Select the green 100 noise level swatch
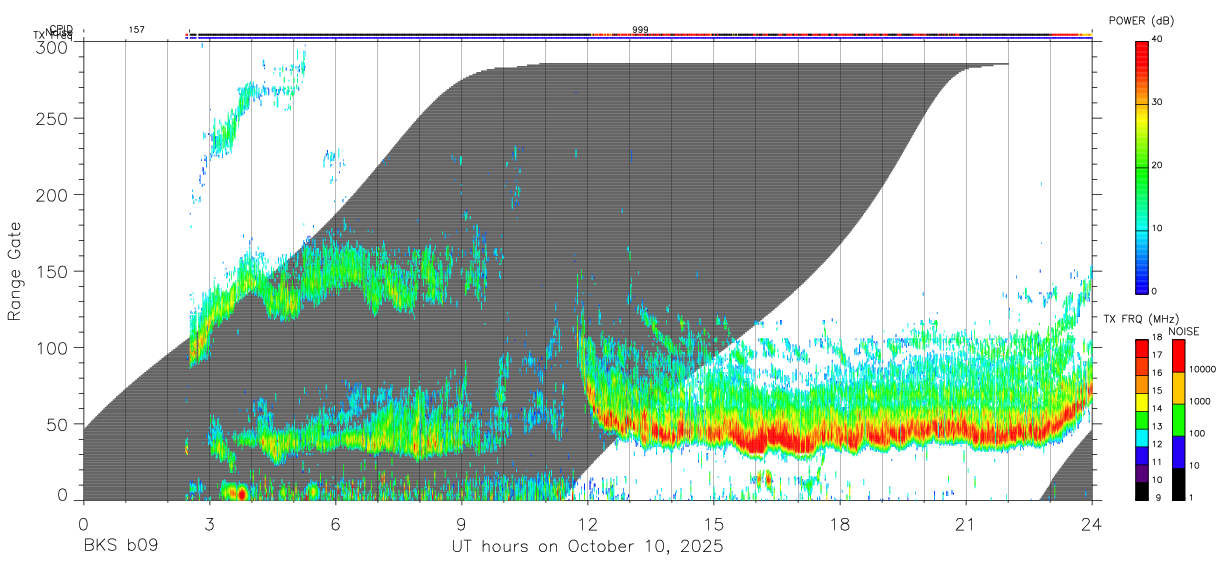1228x567 pixels. coord(1179,420)
